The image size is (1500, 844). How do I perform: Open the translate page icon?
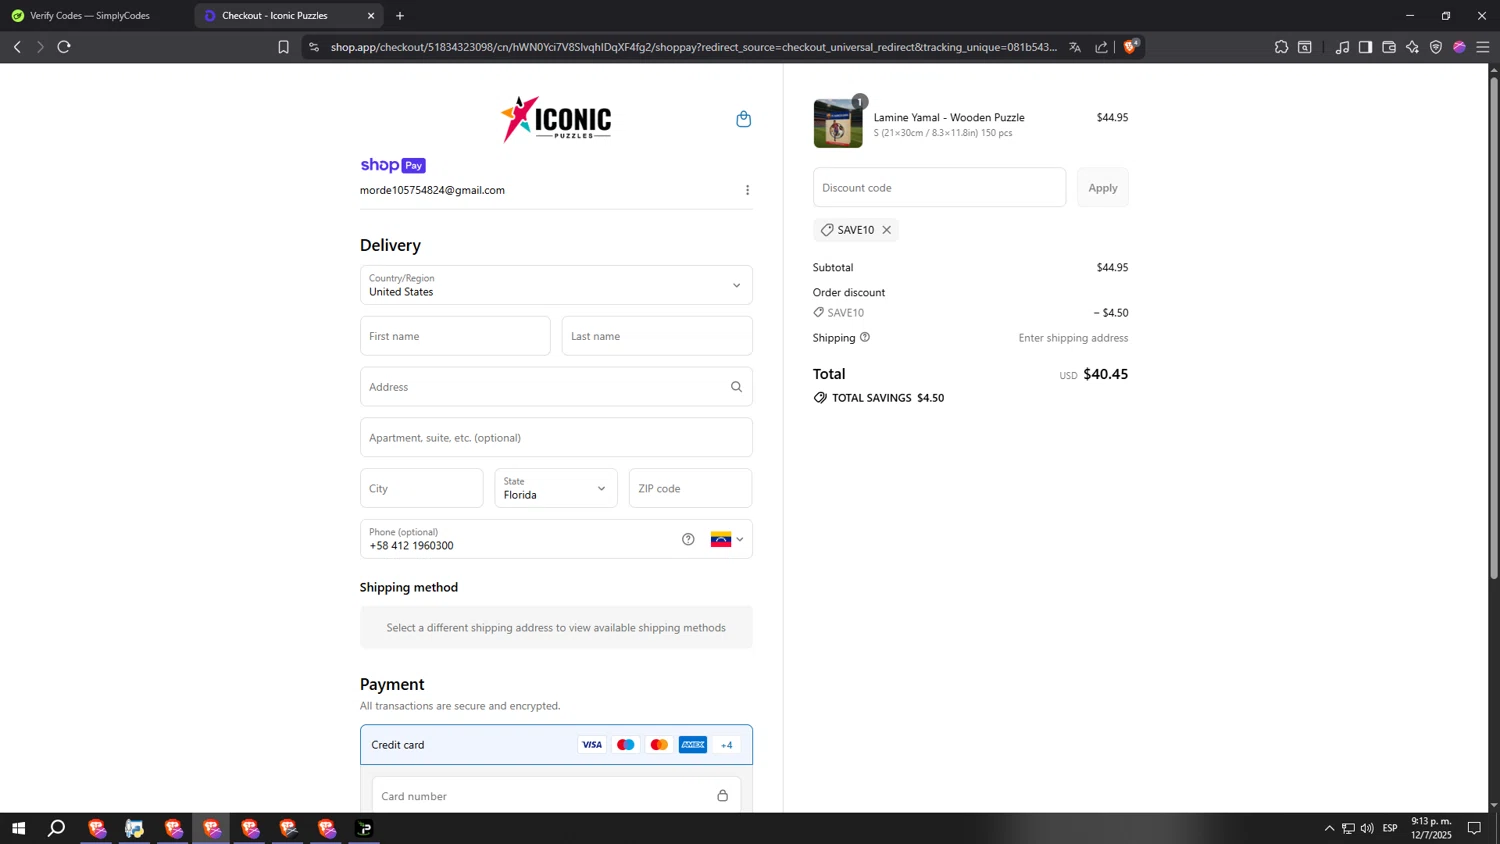pos(1075,47)
